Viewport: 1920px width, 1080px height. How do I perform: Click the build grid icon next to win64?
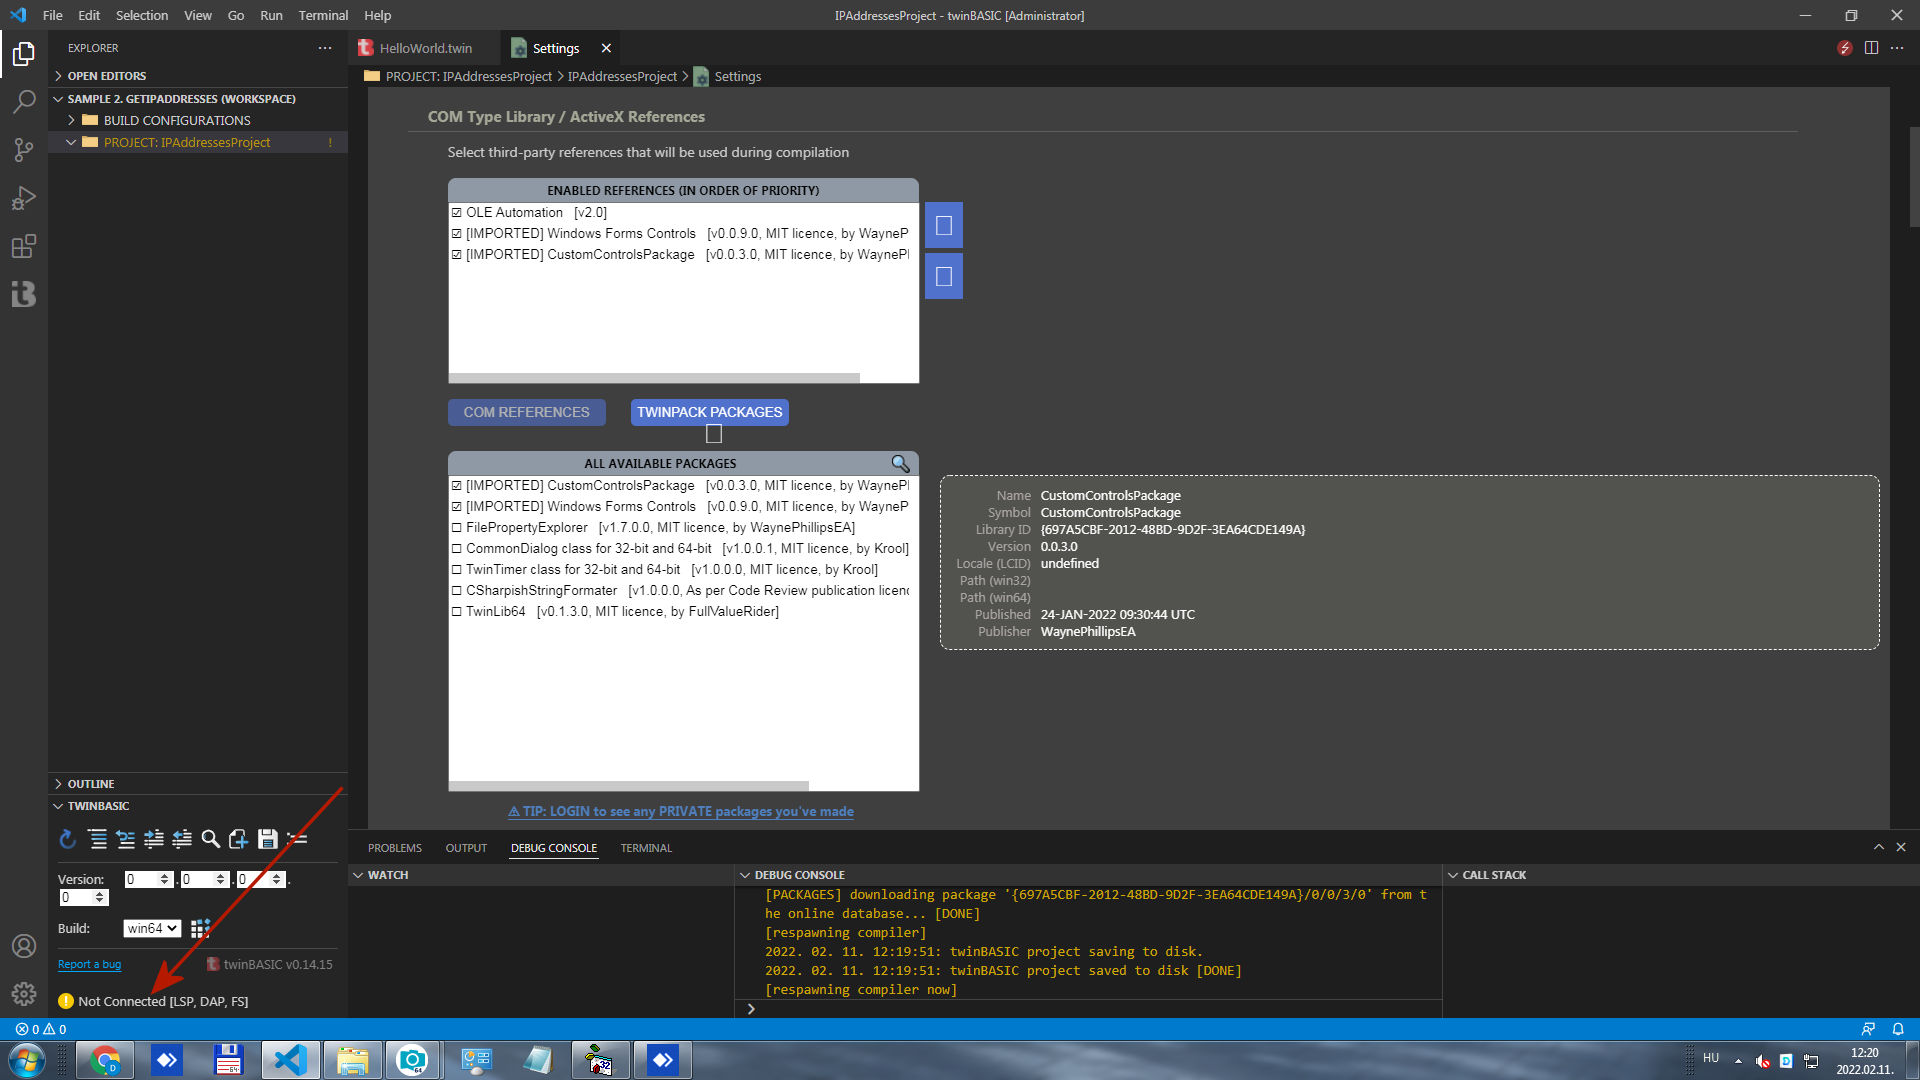[x=200, y=928]
